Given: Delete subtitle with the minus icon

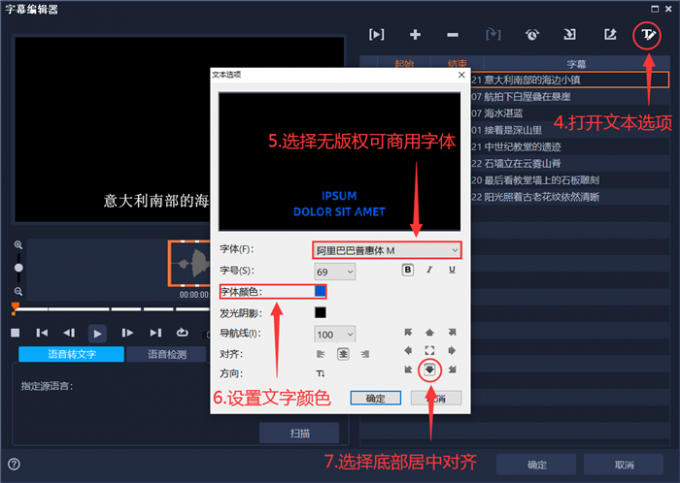Looking at the screenshot, I should 452,35.
